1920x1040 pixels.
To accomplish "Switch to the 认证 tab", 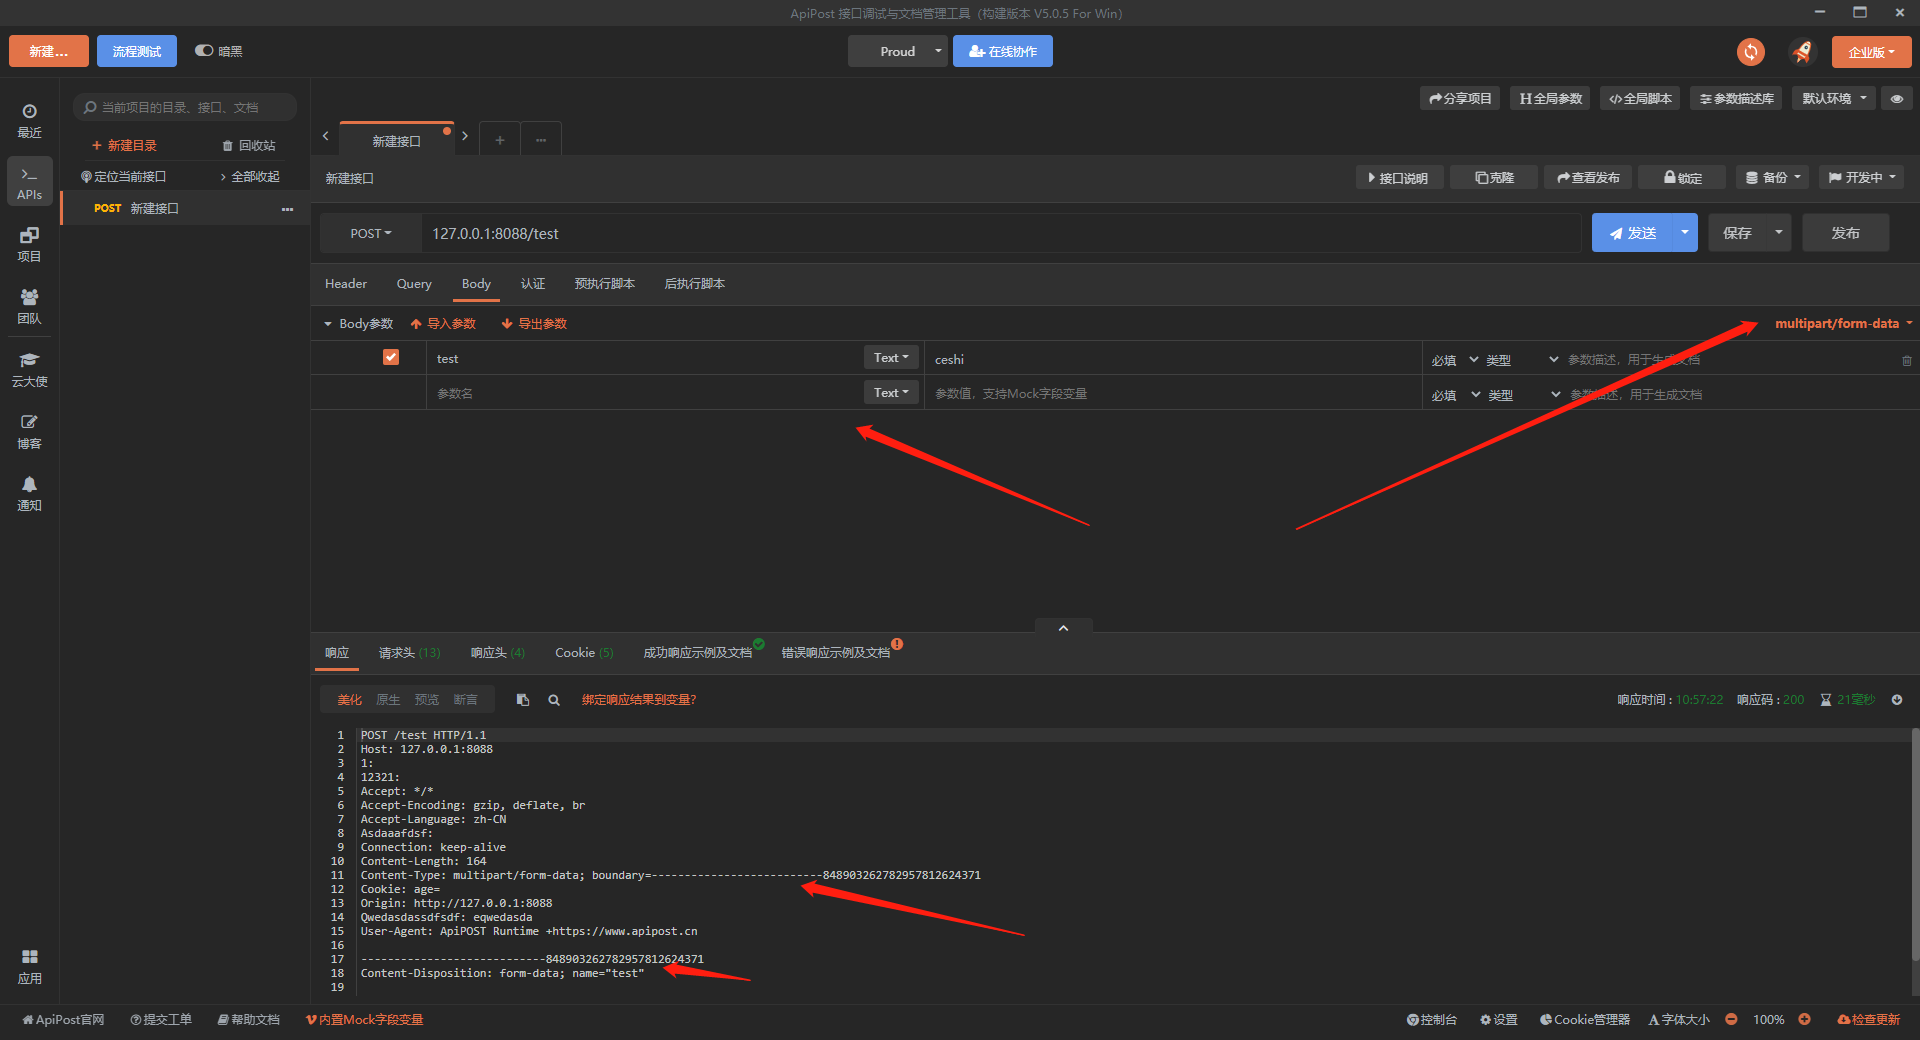I will coord(533,284).
